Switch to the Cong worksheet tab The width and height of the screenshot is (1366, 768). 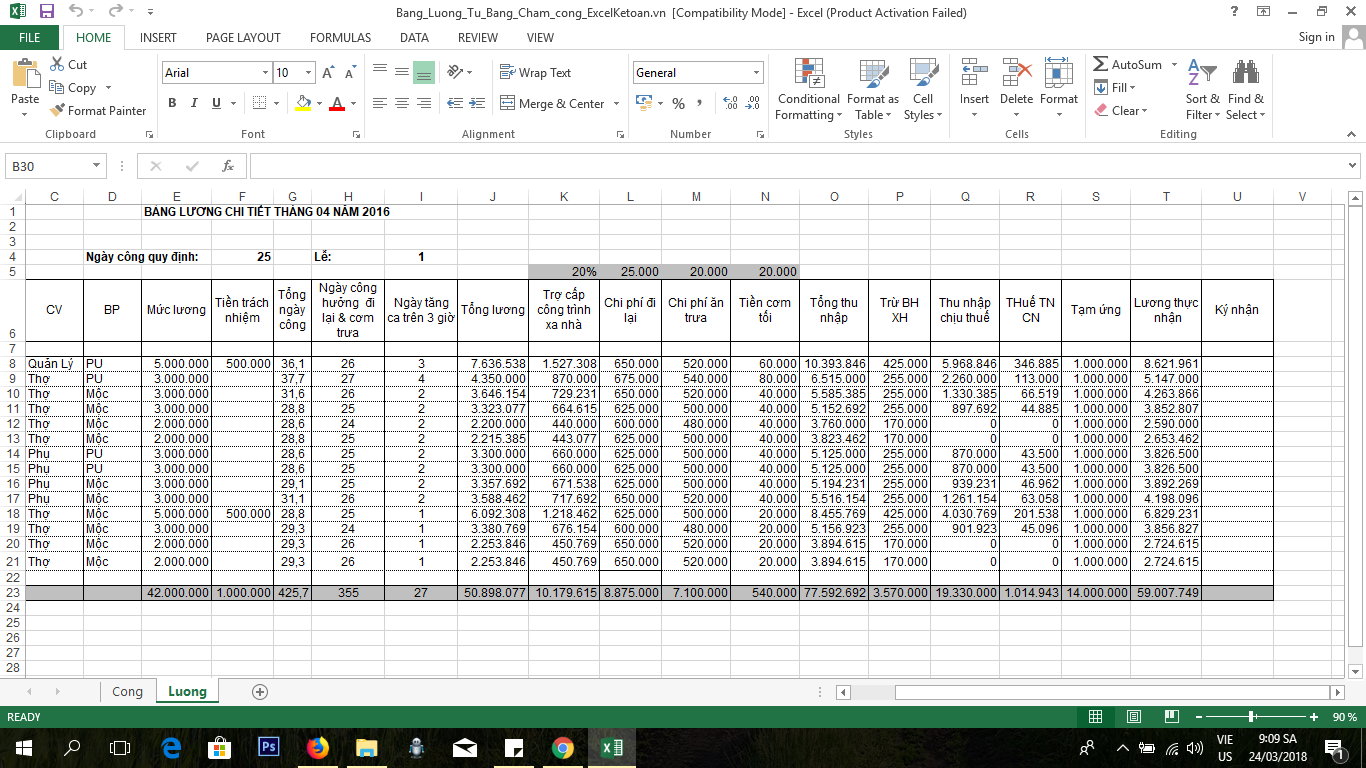[x=127, y=692]
